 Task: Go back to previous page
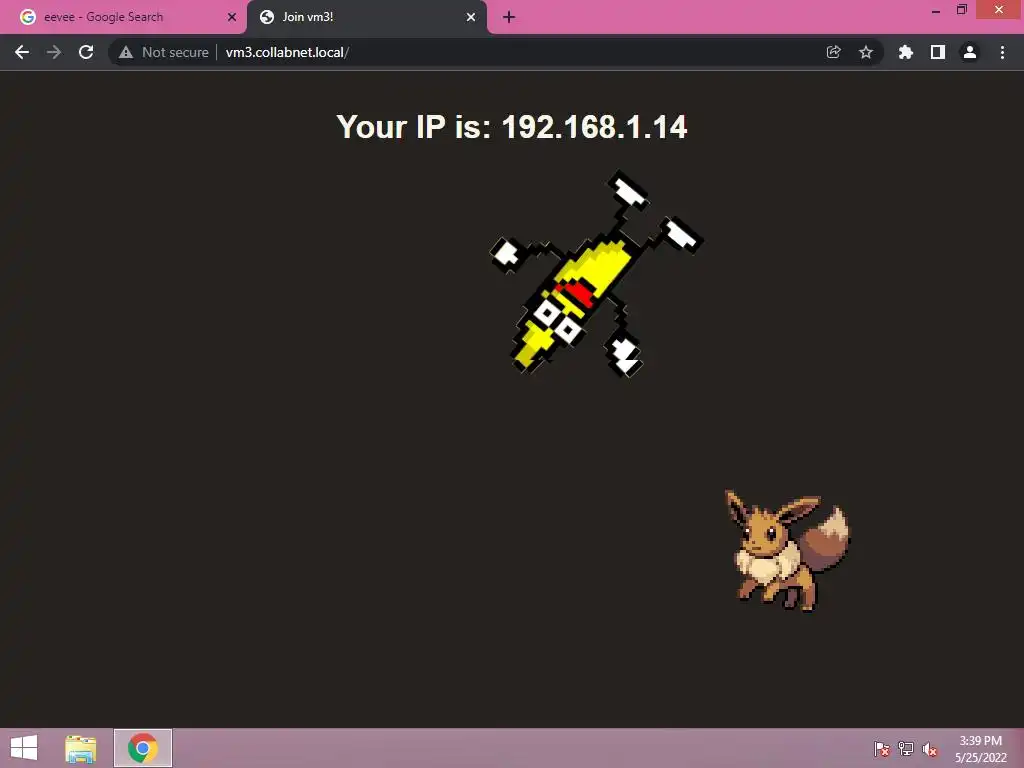click(22, 52)
